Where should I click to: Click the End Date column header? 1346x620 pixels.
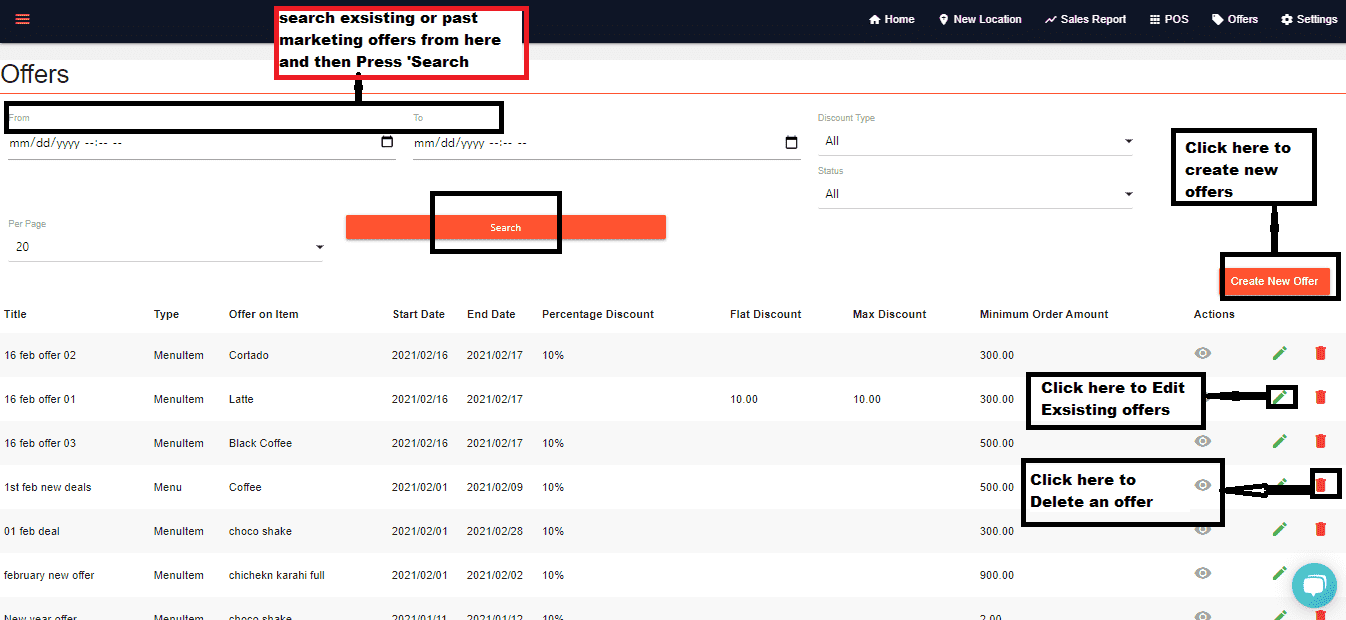coord(491,314)
